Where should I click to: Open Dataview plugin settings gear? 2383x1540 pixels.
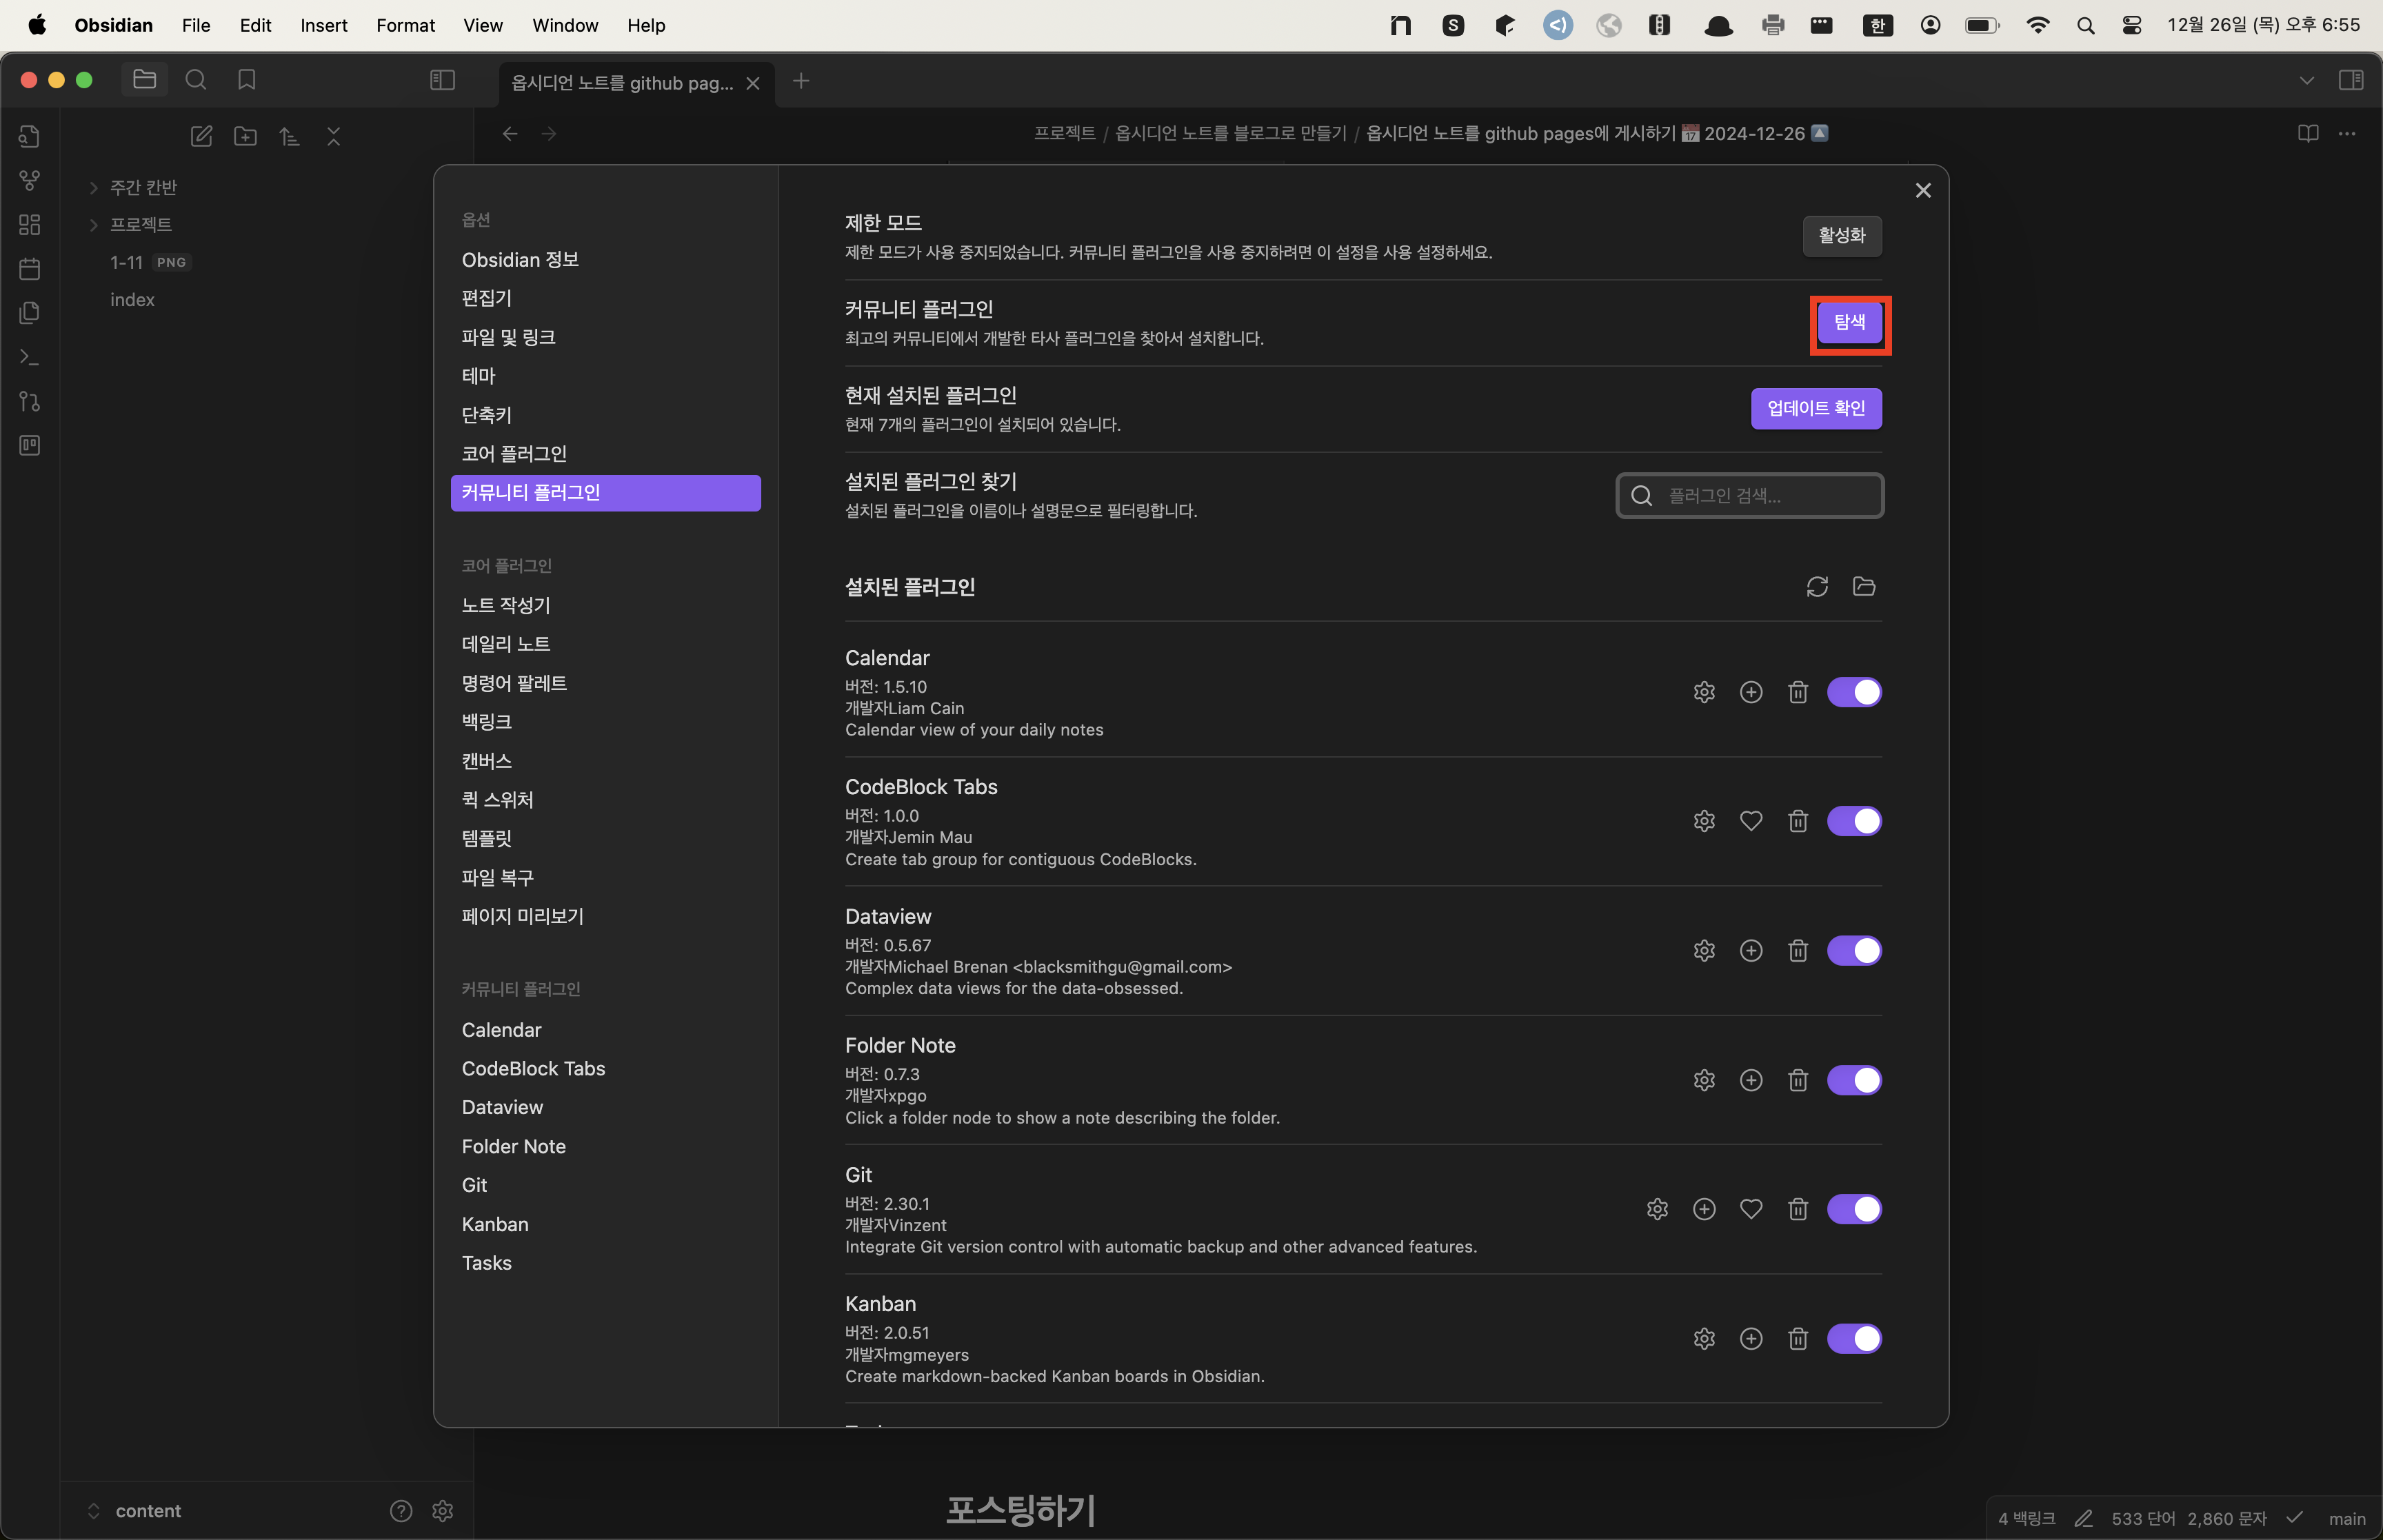coord(1704,950)
